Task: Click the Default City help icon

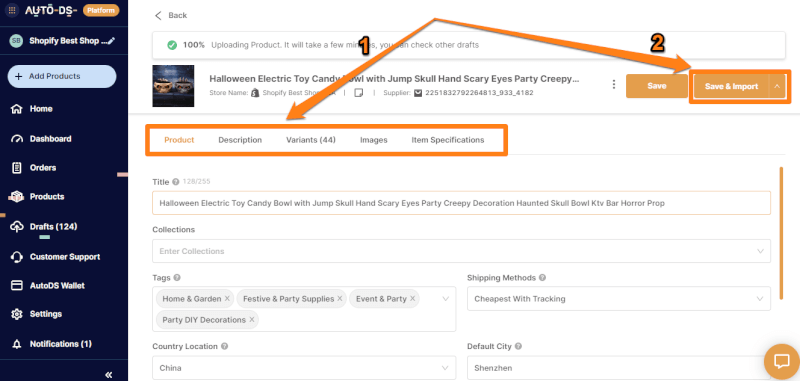Action: (x=518, y=346)
